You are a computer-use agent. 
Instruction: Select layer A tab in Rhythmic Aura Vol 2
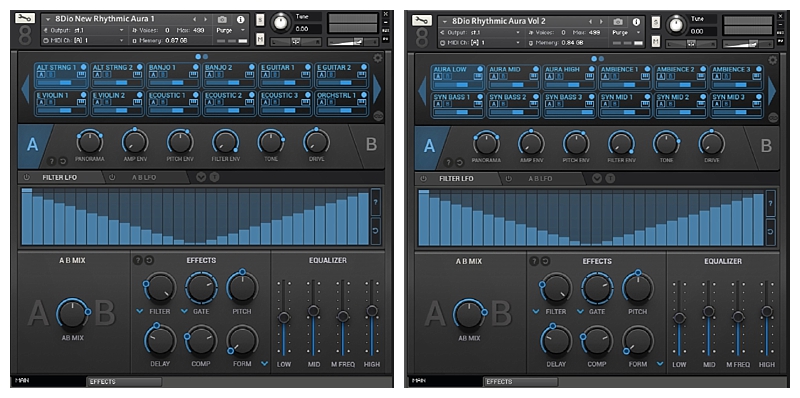point(430,147)
